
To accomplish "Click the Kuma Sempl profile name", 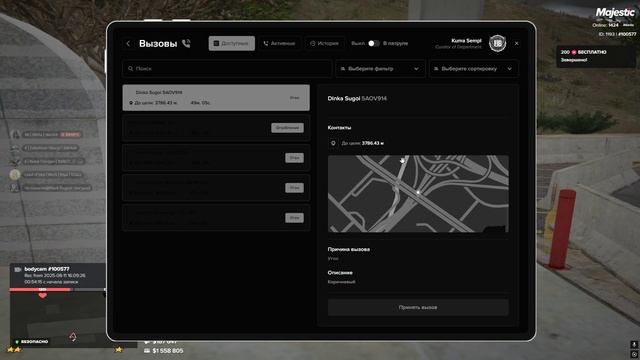I will click(x=466, y=40).
